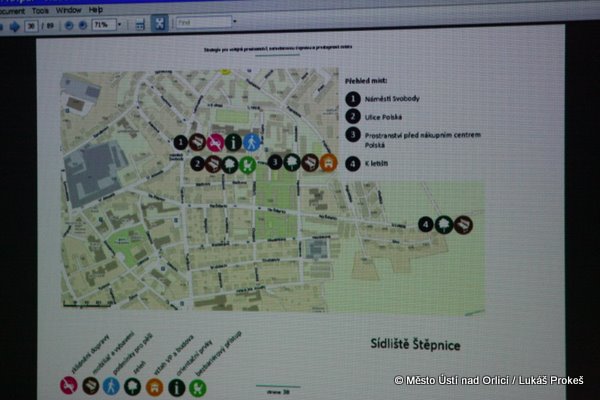Click the blue next page arrow

(15, 23)
